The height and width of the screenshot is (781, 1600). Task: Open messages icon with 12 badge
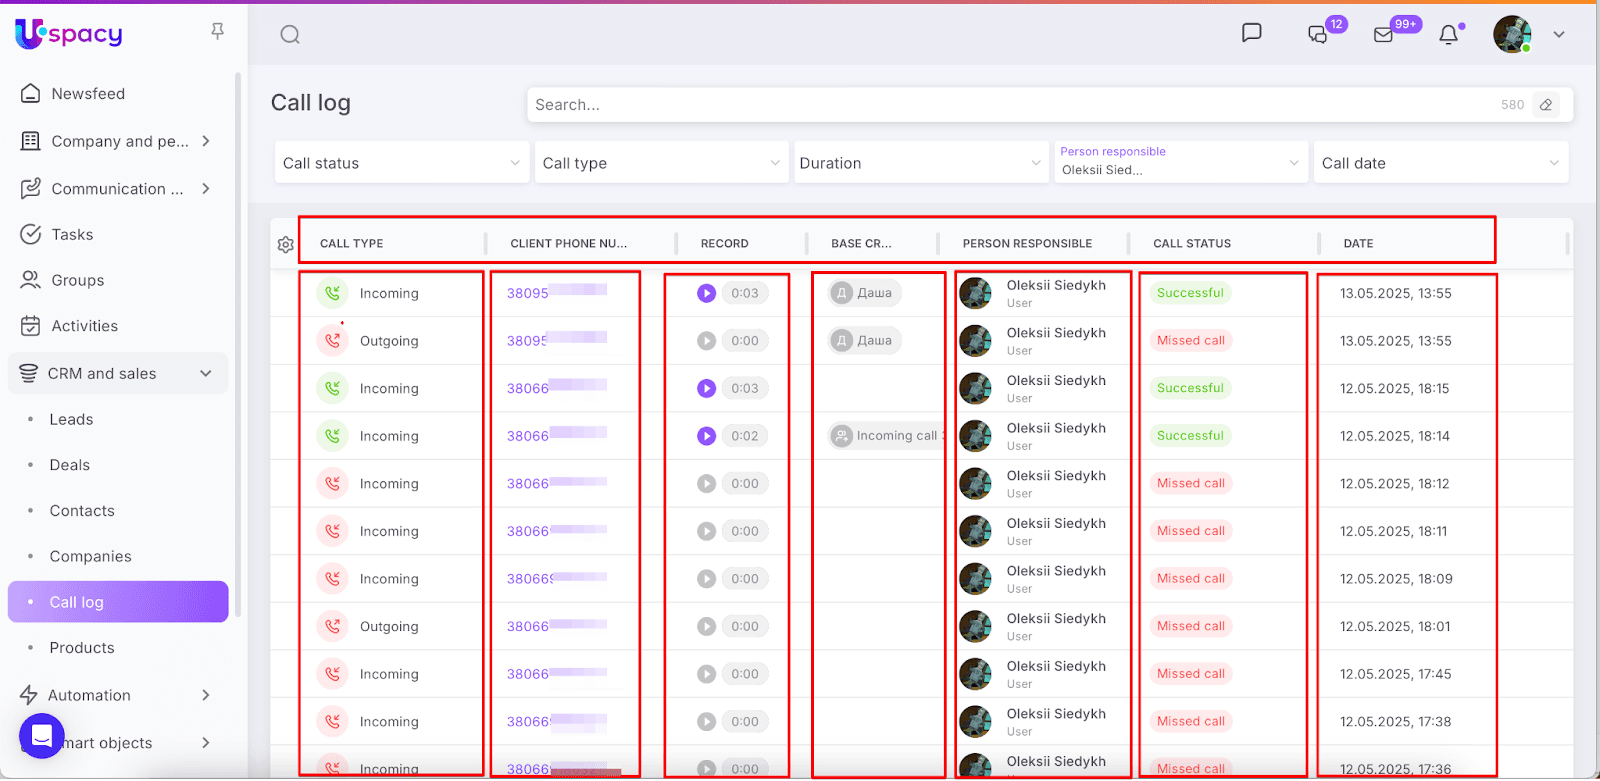click(1318, 35)
